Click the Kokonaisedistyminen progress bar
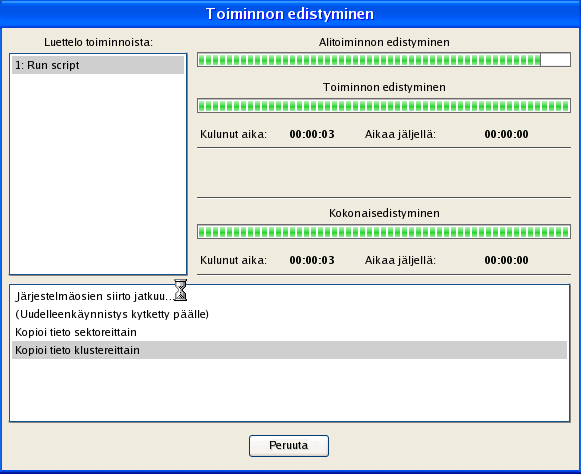The image size is (581, 474). click(x=384, y=232)
